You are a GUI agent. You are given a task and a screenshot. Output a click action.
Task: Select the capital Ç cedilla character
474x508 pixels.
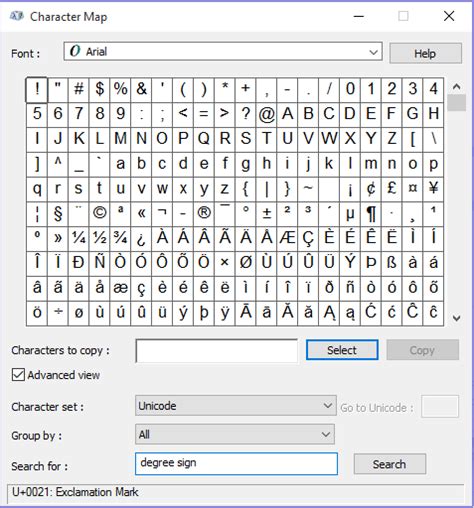308,238
